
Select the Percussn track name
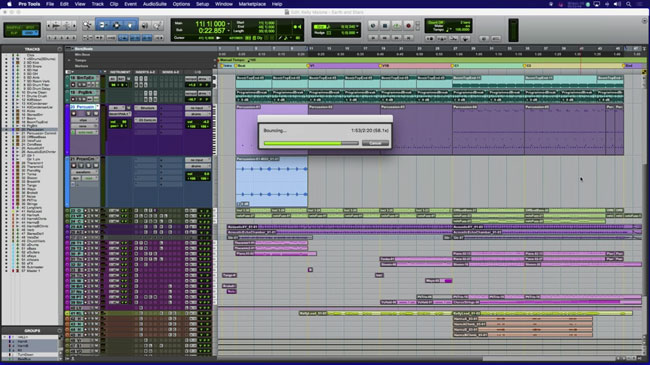(x=82, y=107)
